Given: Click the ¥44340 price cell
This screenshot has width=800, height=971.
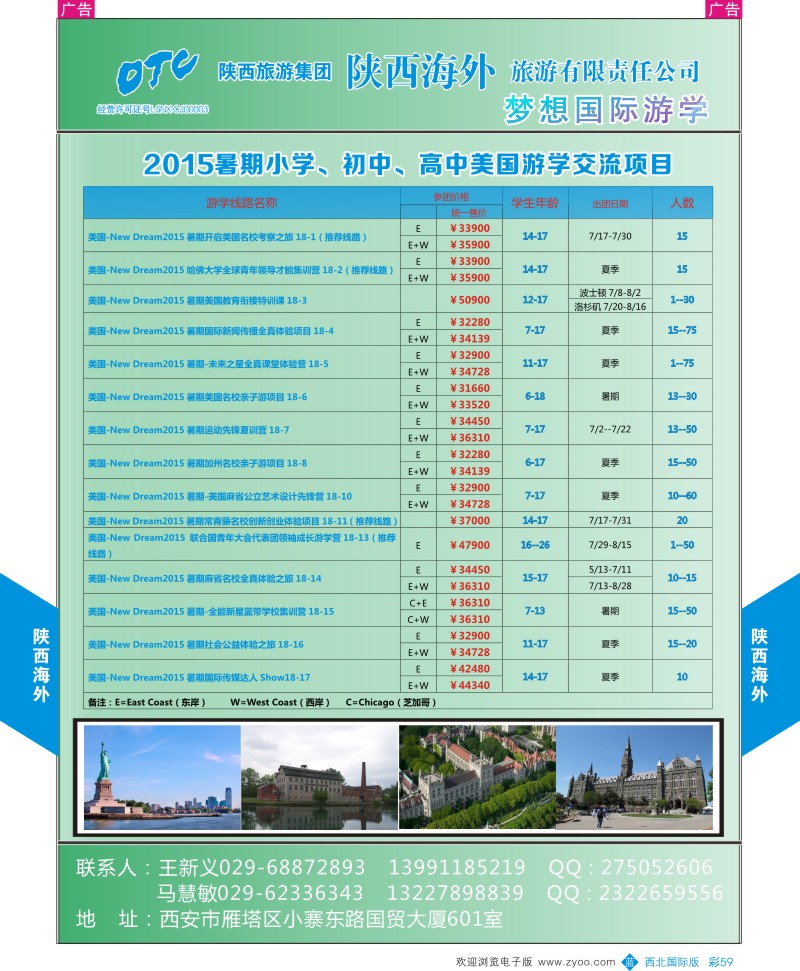Looking at the screenshot, I should point(469,685).
